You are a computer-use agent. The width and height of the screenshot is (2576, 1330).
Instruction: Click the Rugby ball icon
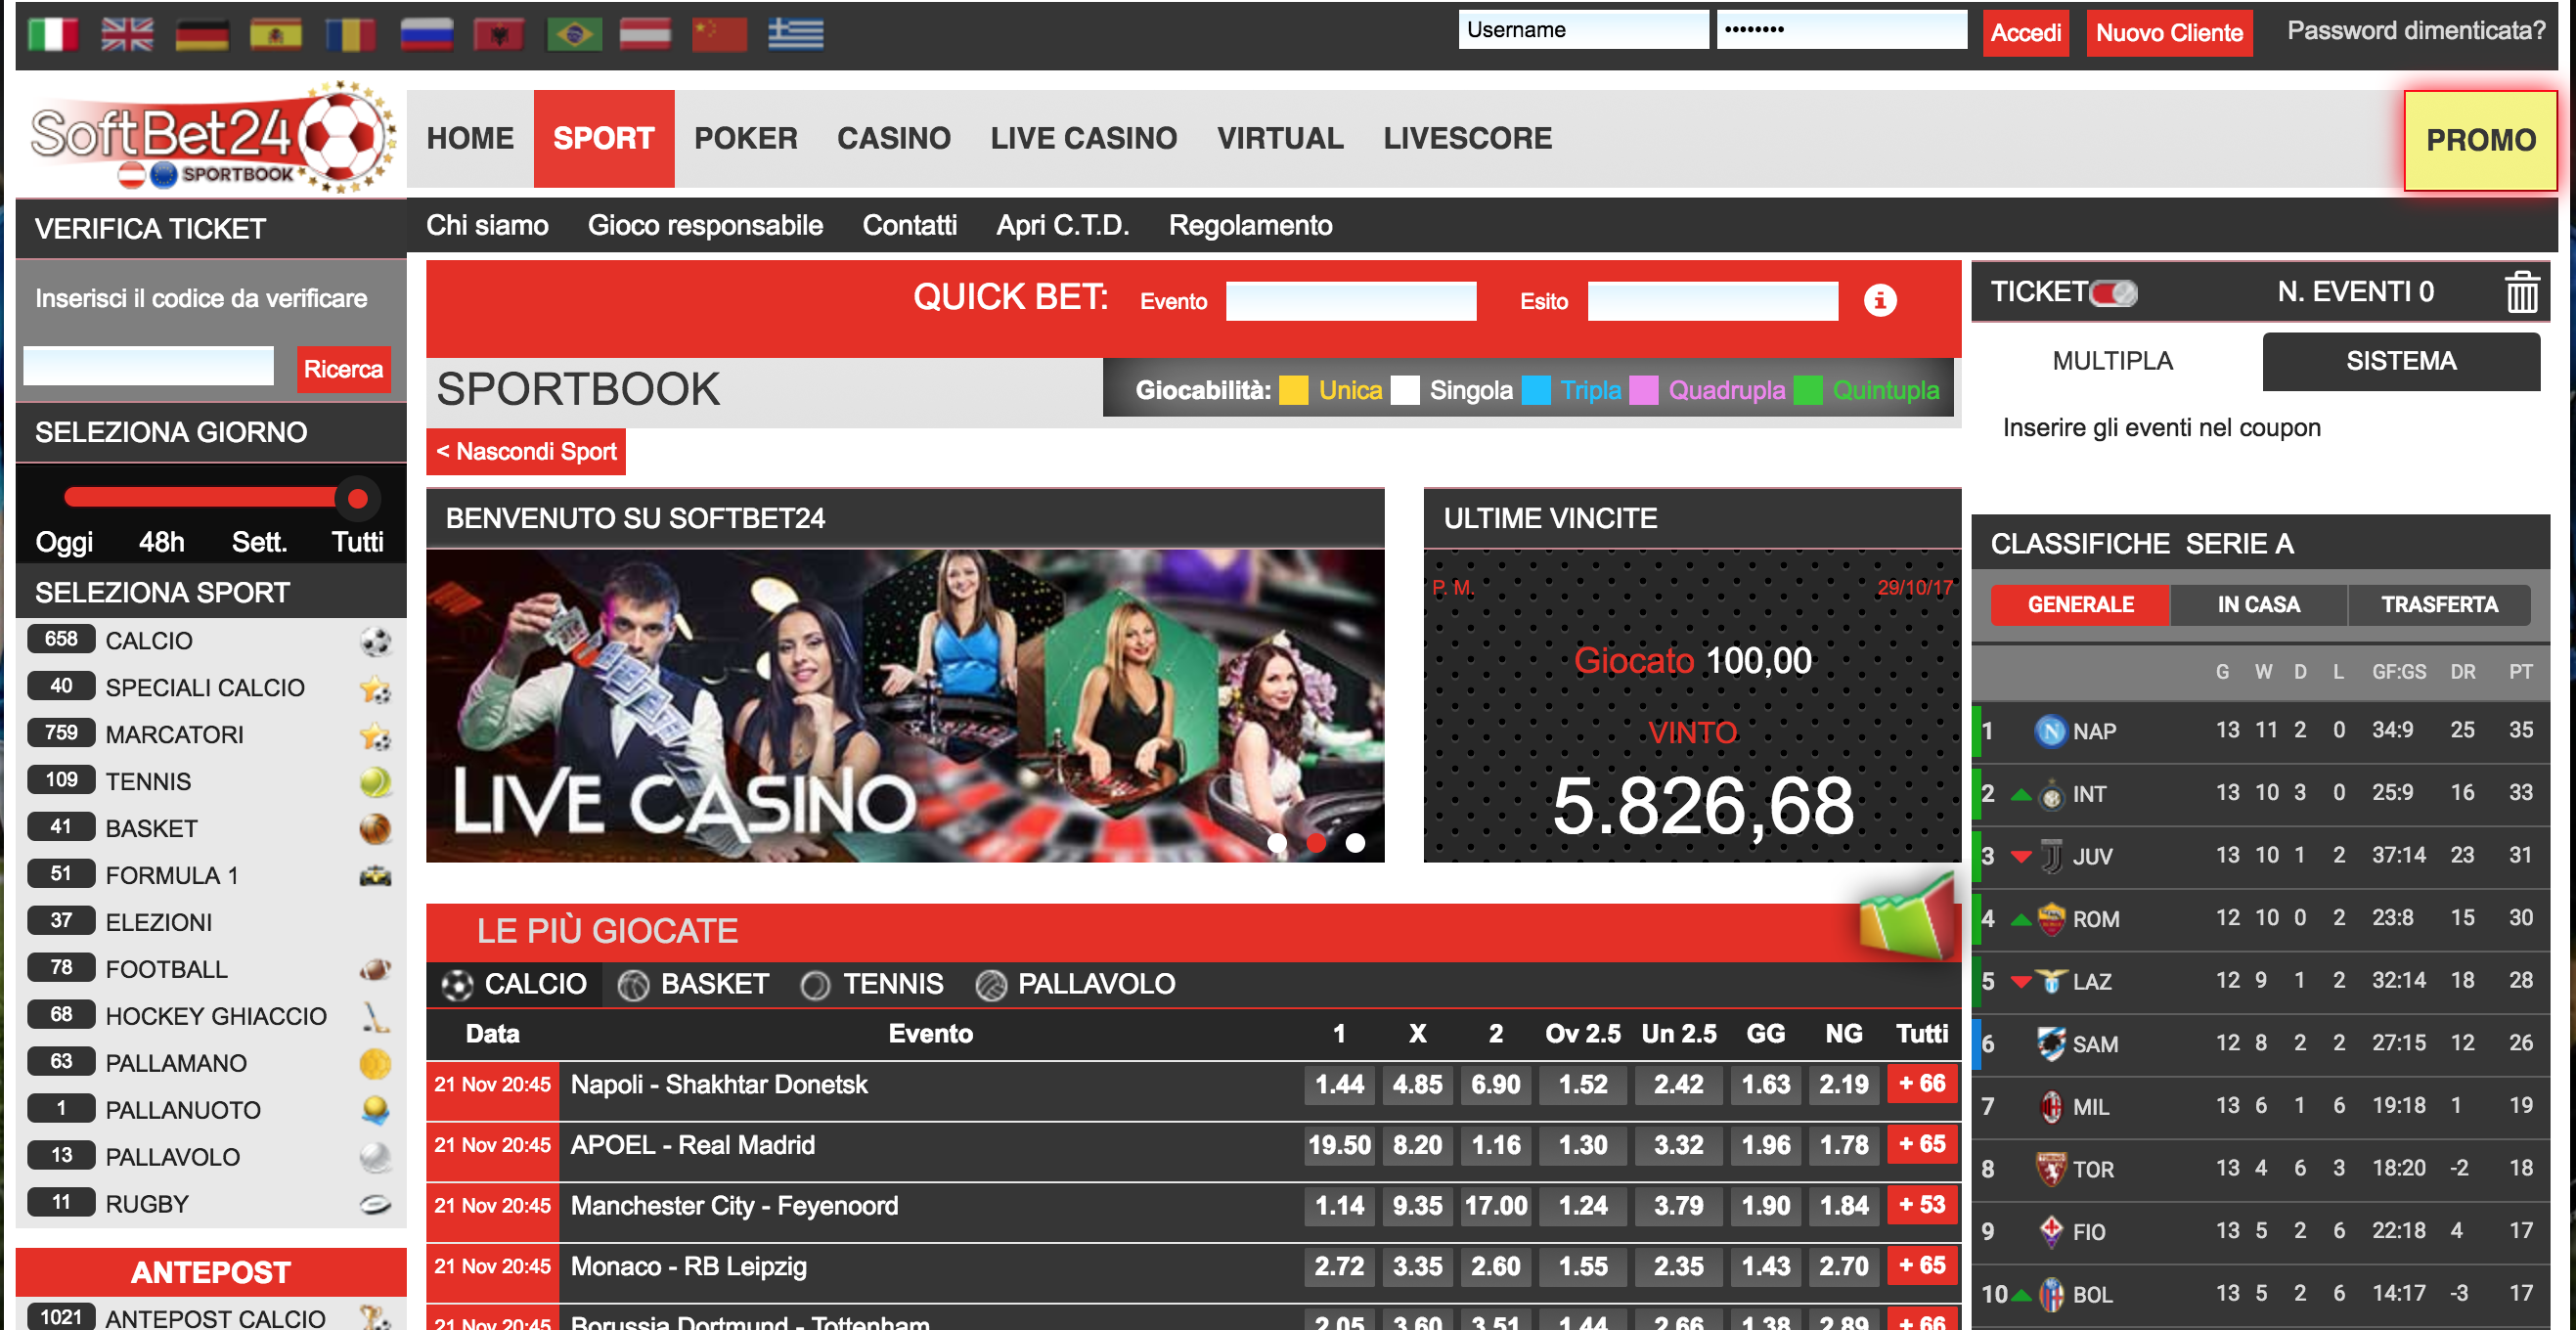[x=375, y=1204]
